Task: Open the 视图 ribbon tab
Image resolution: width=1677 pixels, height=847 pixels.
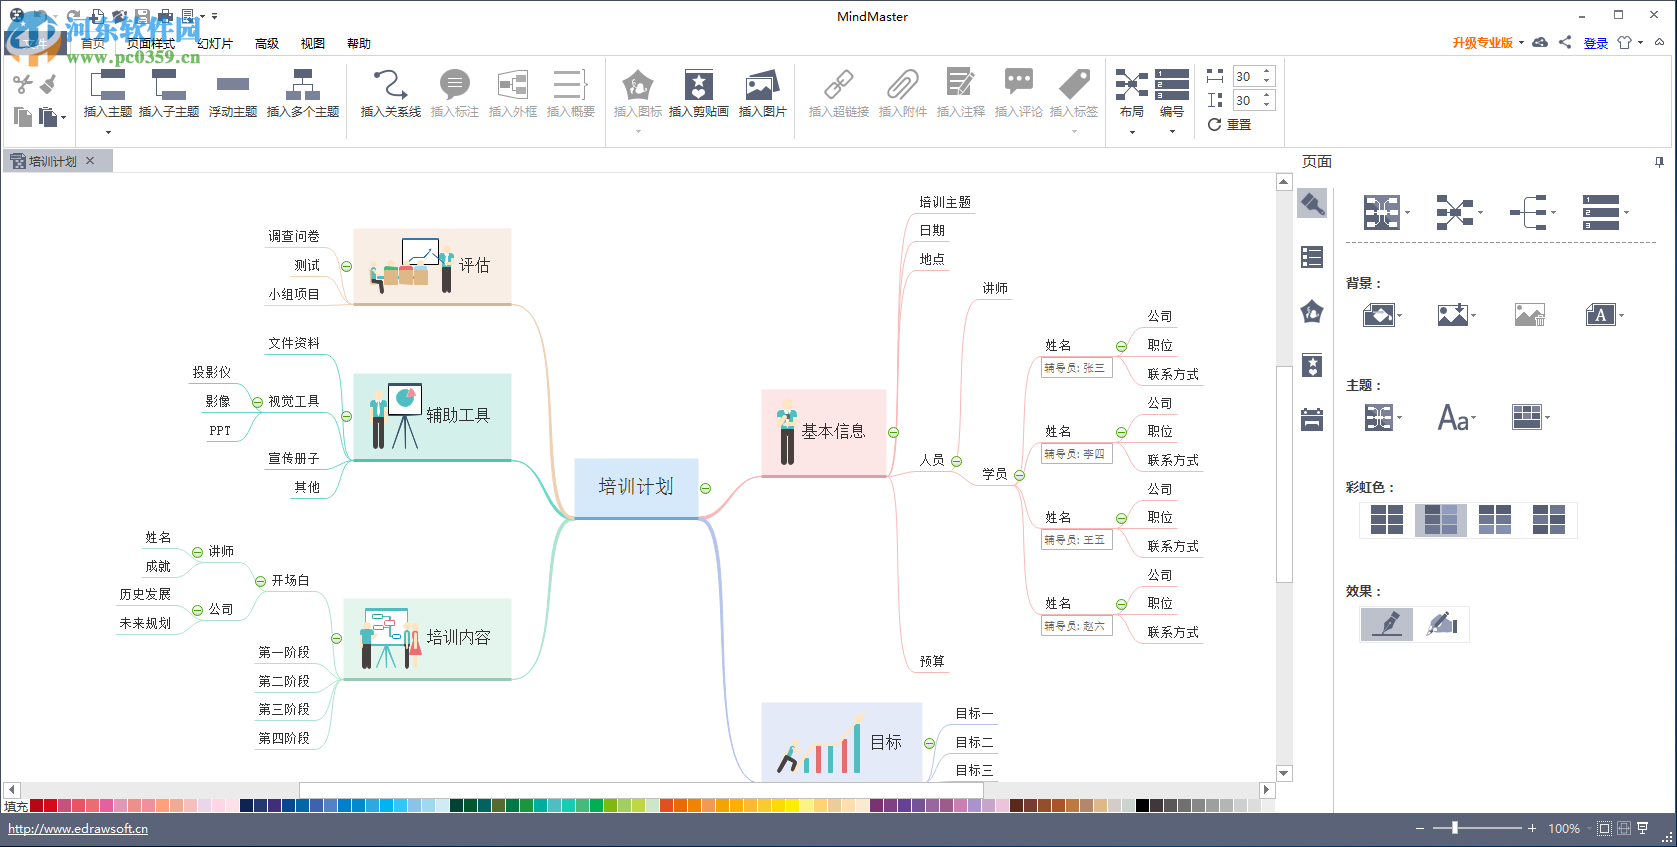Action: (x=313, y=44)
